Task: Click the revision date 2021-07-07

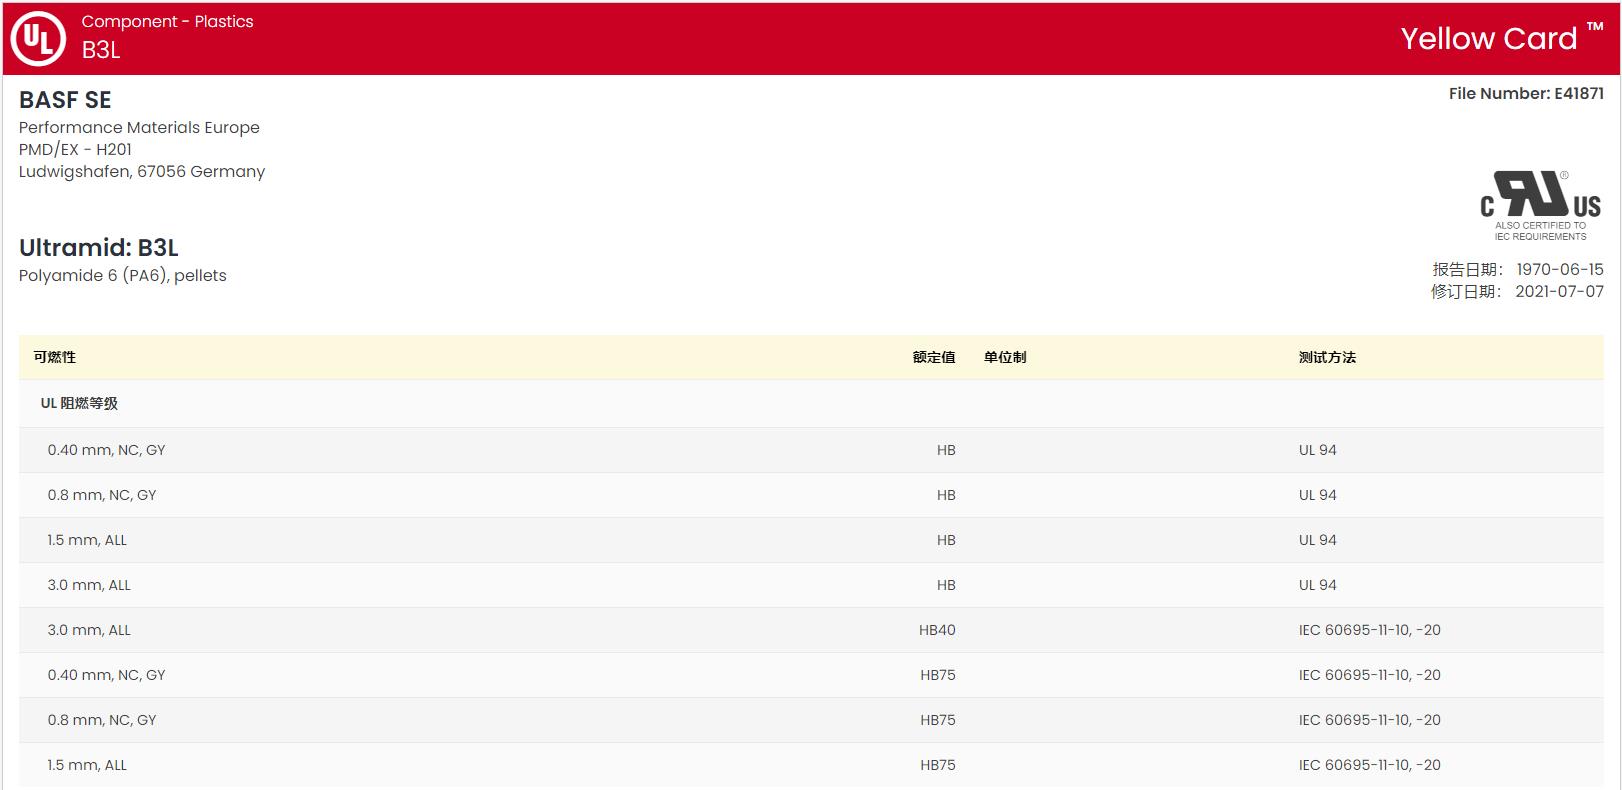Action: (x=1559, y=292)
